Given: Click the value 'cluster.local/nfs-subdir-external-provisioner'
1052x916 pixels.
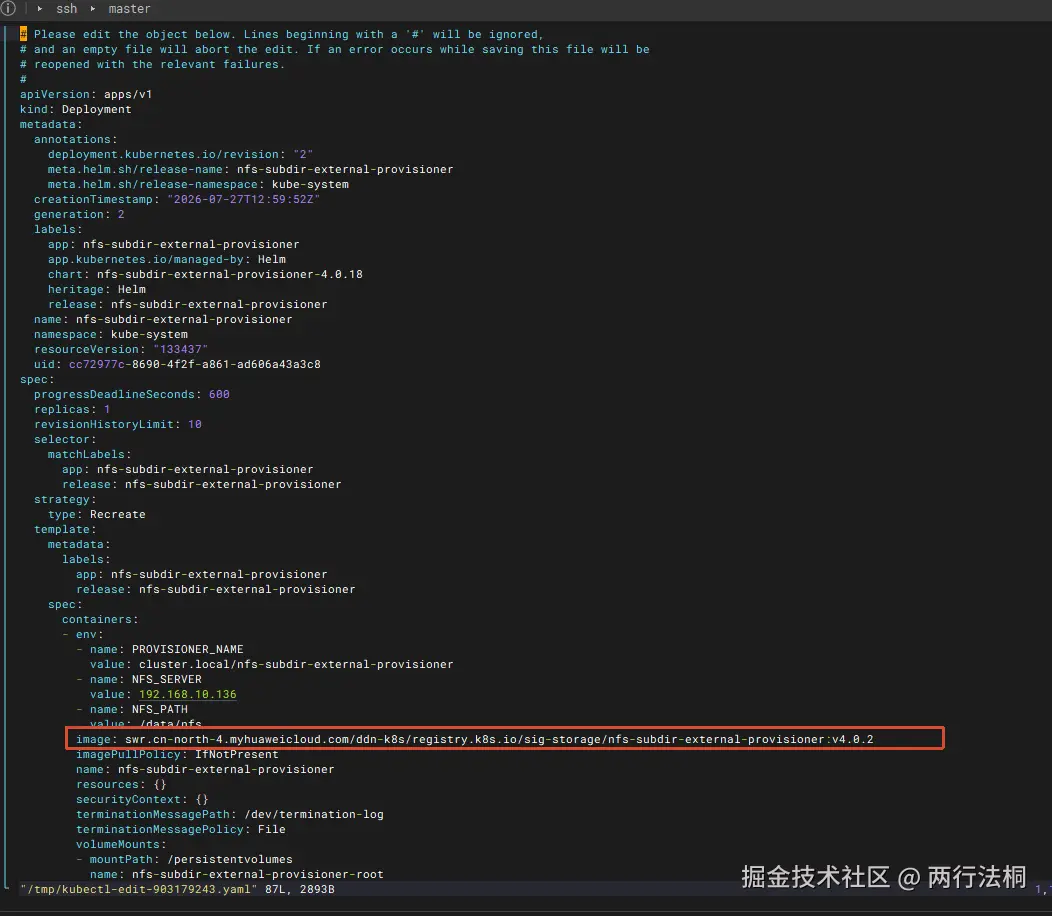Looking at the screenshot, I should pos(296,664).
